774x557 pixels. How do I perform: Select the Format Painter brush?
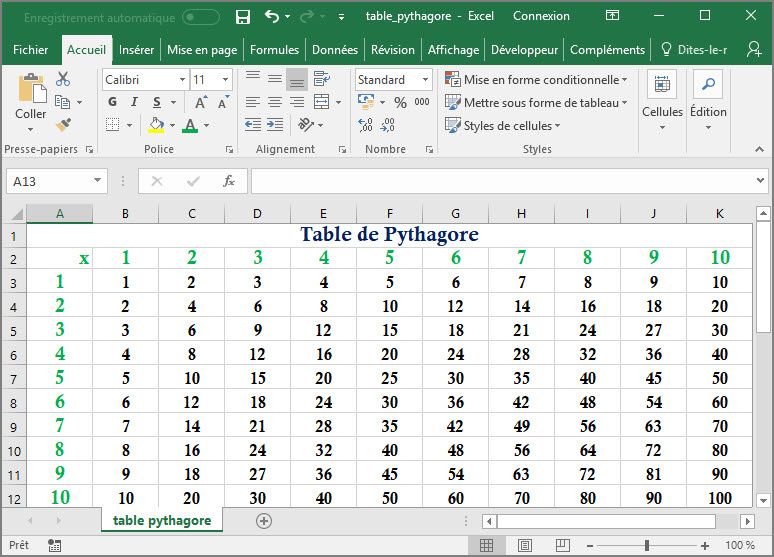(63, 124)
